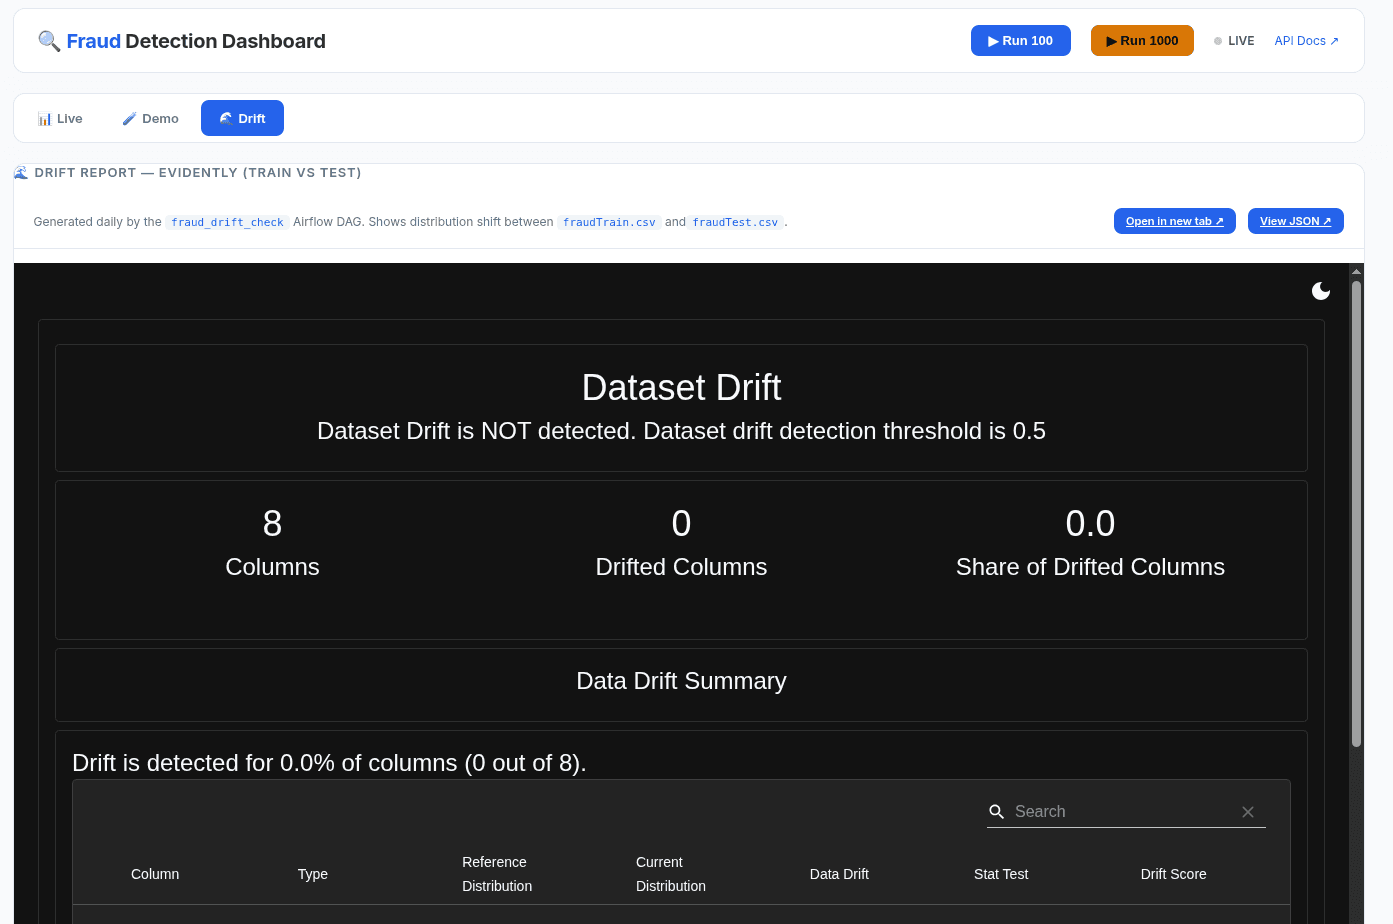This screenshot has width=1393, height=924.
Task: Switch to the Drift tab
Action: 242,118
